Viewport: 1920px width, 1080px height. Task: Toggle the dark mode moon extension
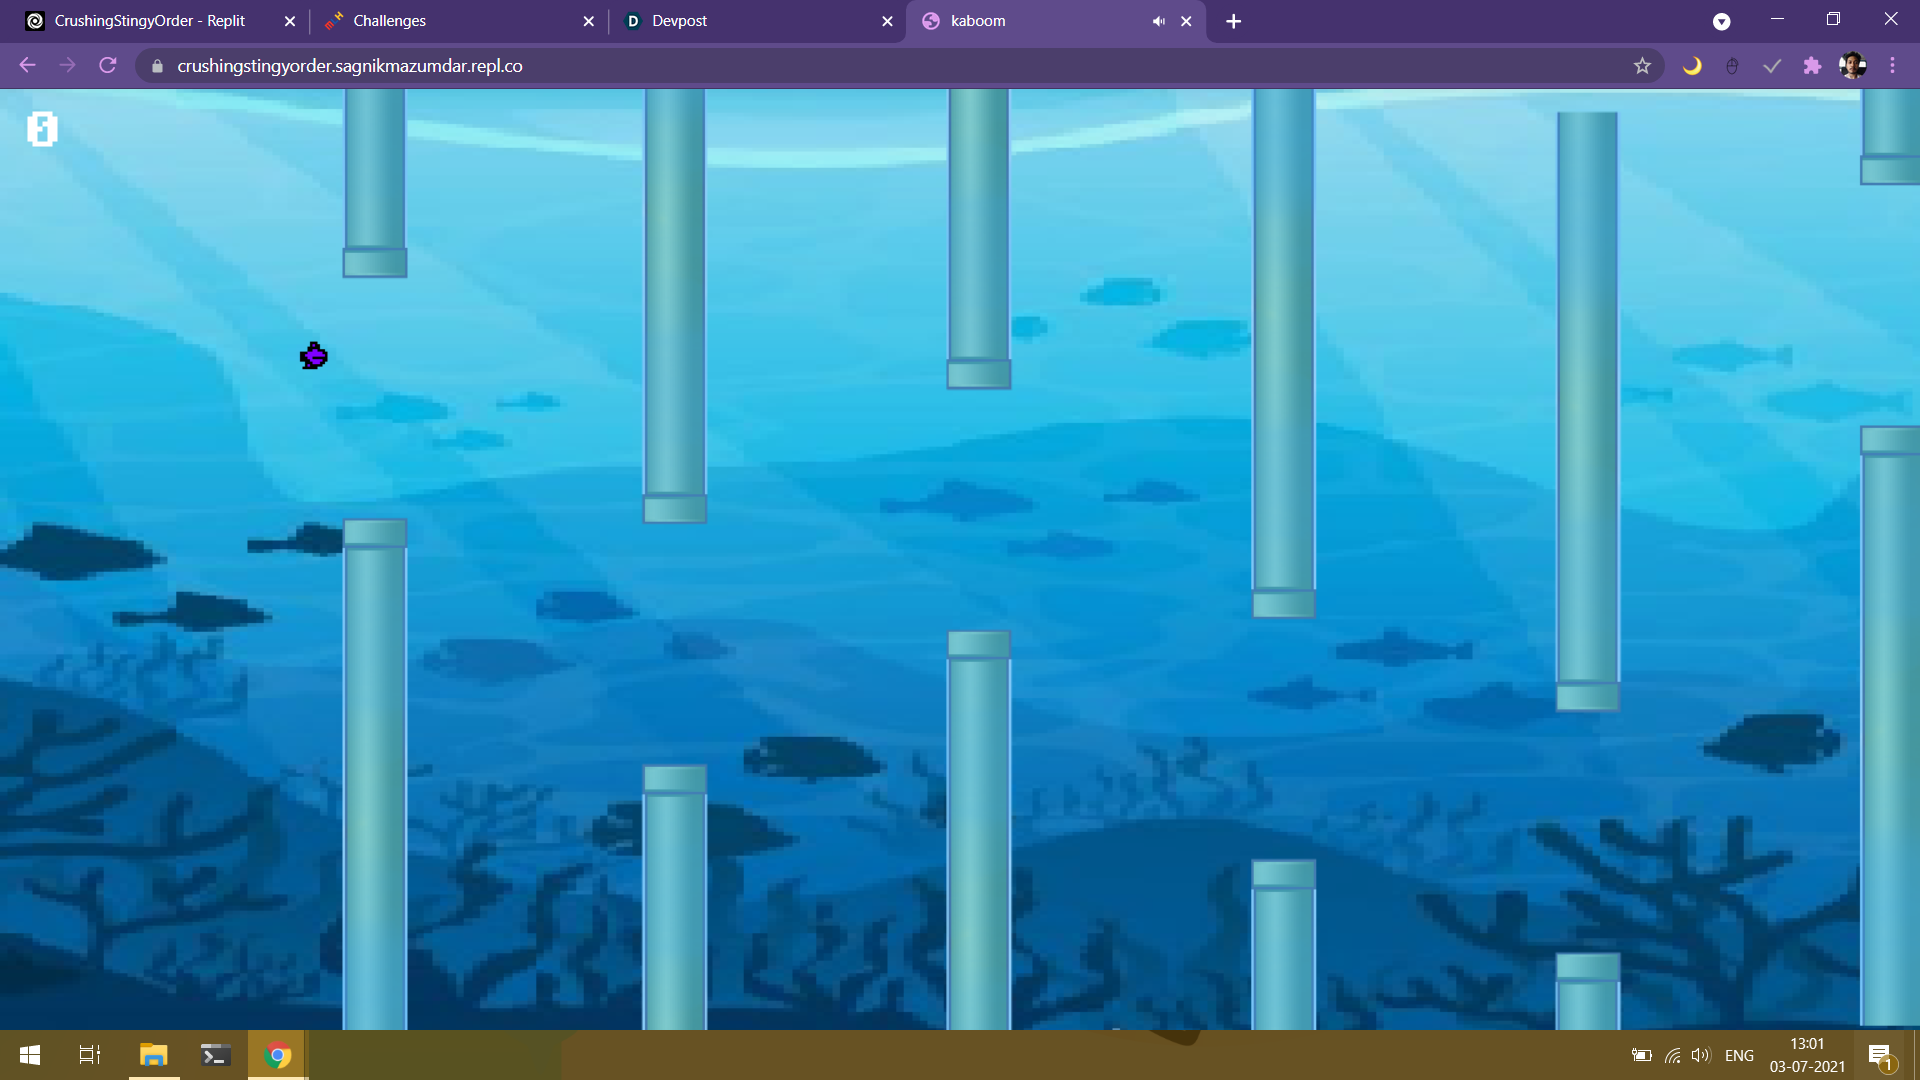click(1692, 66)
